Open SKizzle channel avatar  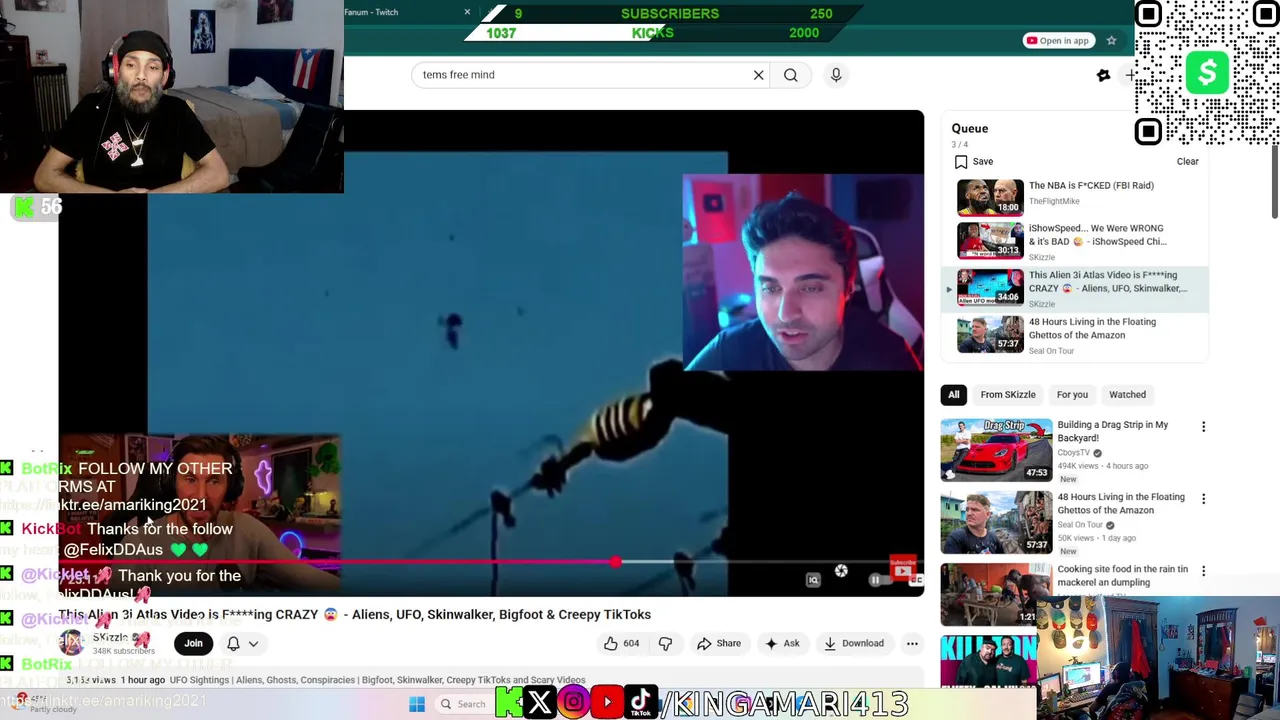tap(72, 642)
